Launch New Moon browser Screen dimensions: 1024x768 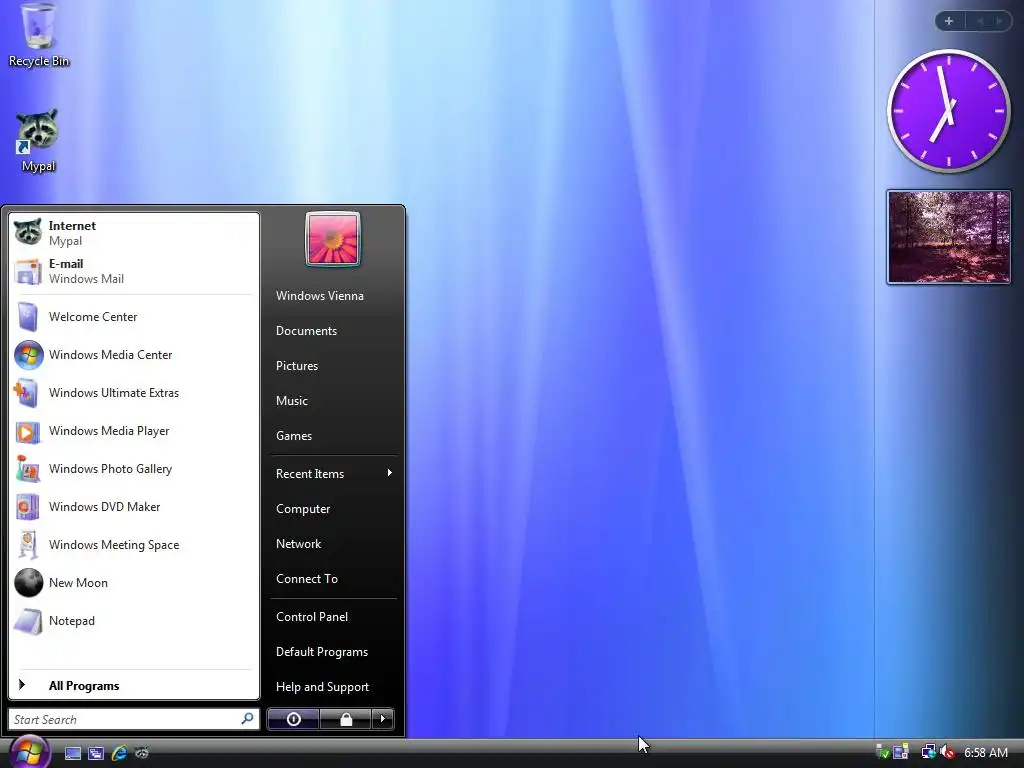(x=134, y=583)
